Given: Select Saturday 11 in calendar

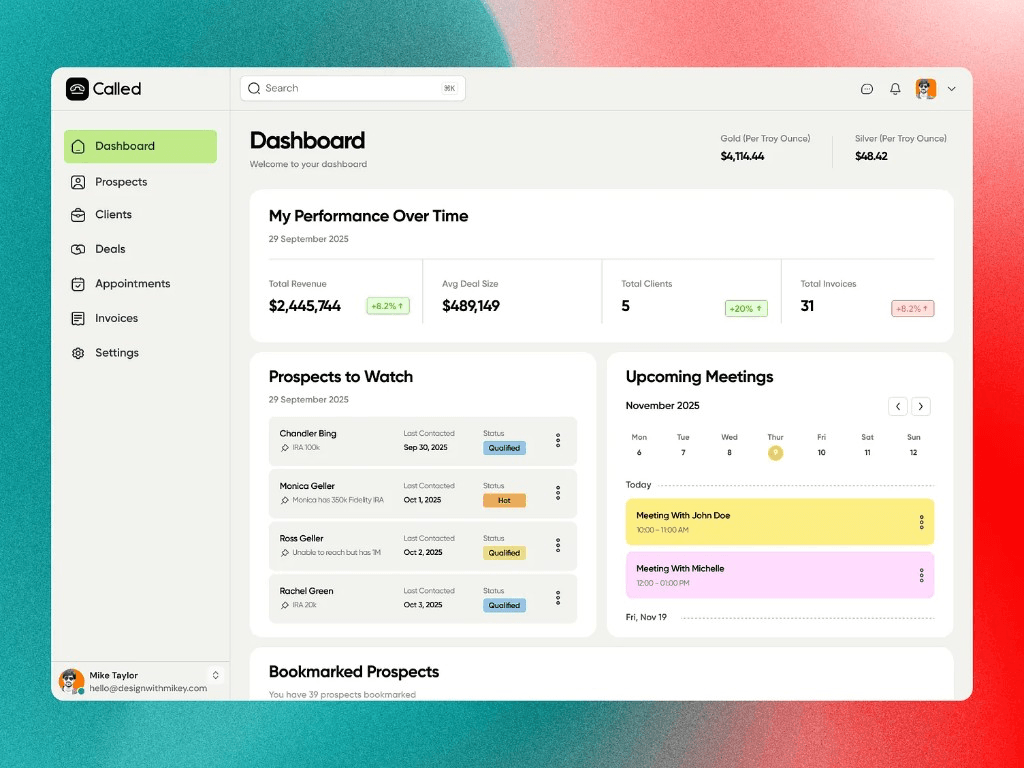Looking at the screenshot, I should tap(867, 453).
